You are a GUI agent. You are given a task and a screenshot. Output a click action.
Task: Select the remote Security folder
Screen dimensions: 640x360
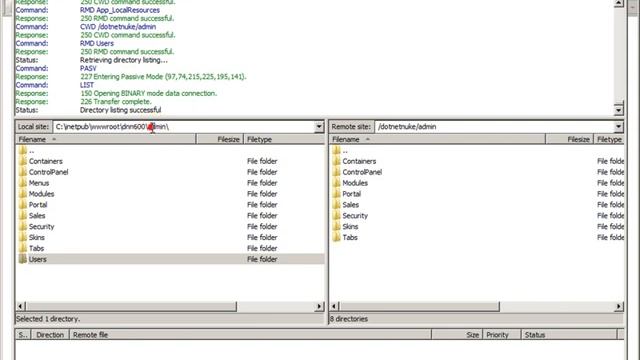[355, 216]
